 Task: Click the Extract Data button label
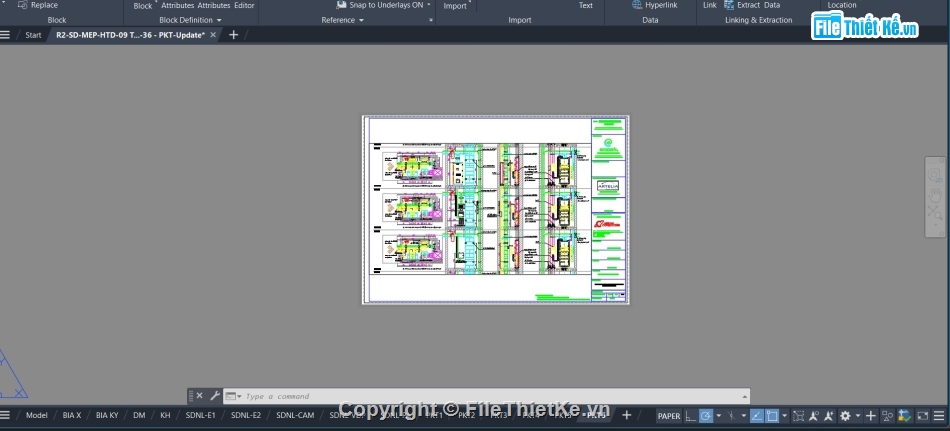[759, 5]
